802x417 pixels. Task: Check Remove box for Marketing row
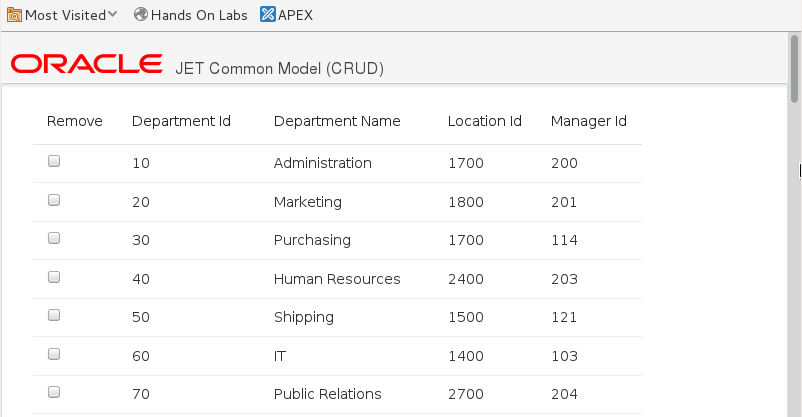point(54,200)
